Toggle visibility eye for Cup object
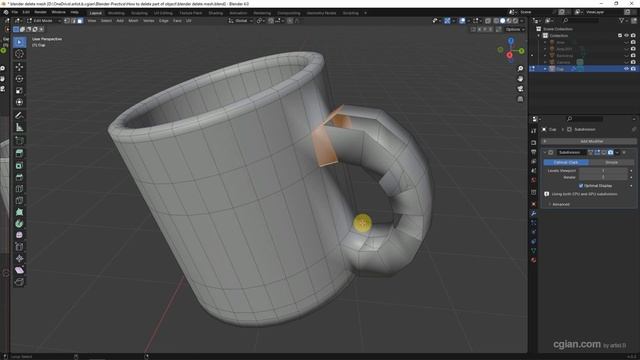This screenshot has height=360, width=640. tap(627, 69)
